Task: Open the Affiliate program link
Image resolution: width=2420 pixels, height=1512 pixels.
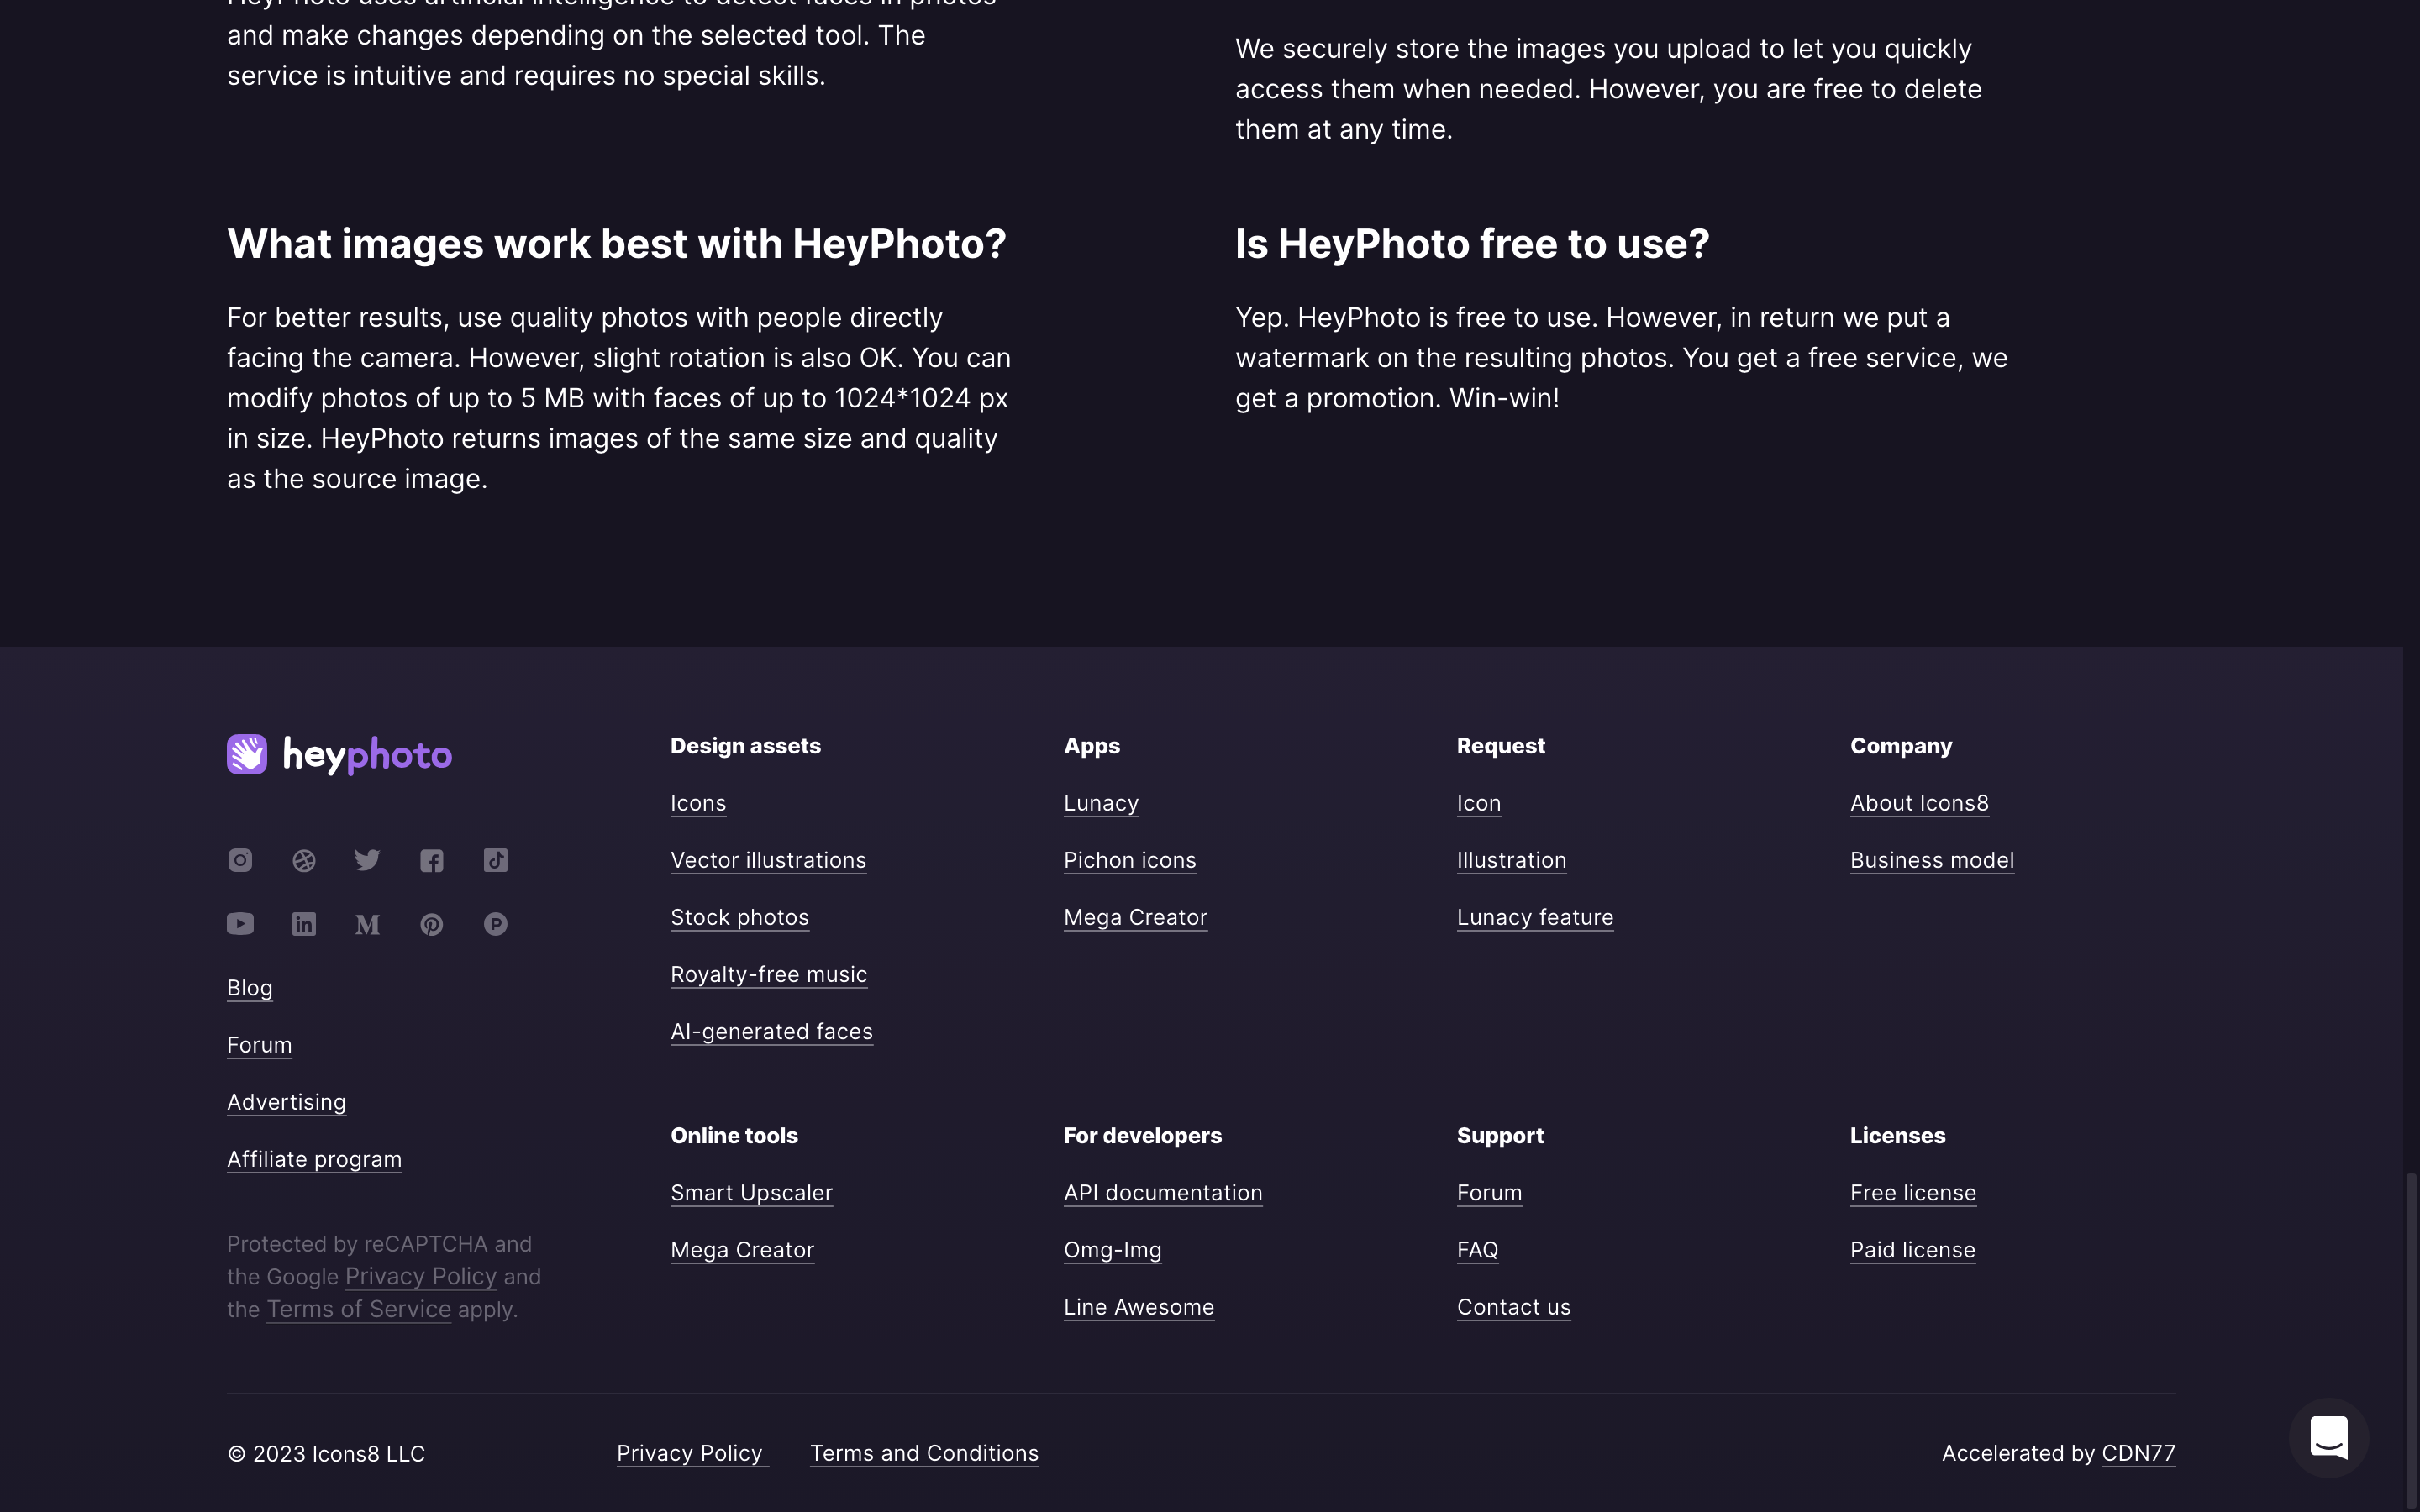Action: click(314, 1159)
